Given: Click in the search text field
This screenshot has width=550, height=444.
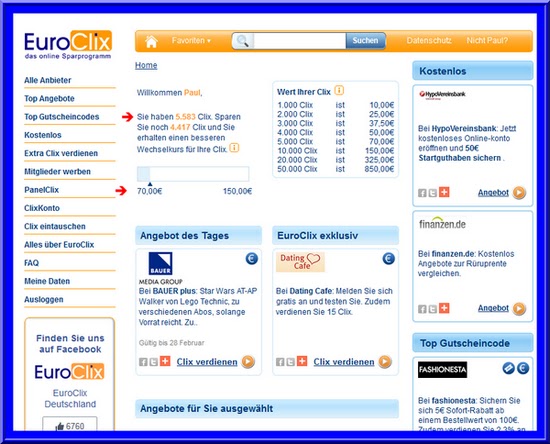Looking at the screenshot, I should click(x=299, y=41).
